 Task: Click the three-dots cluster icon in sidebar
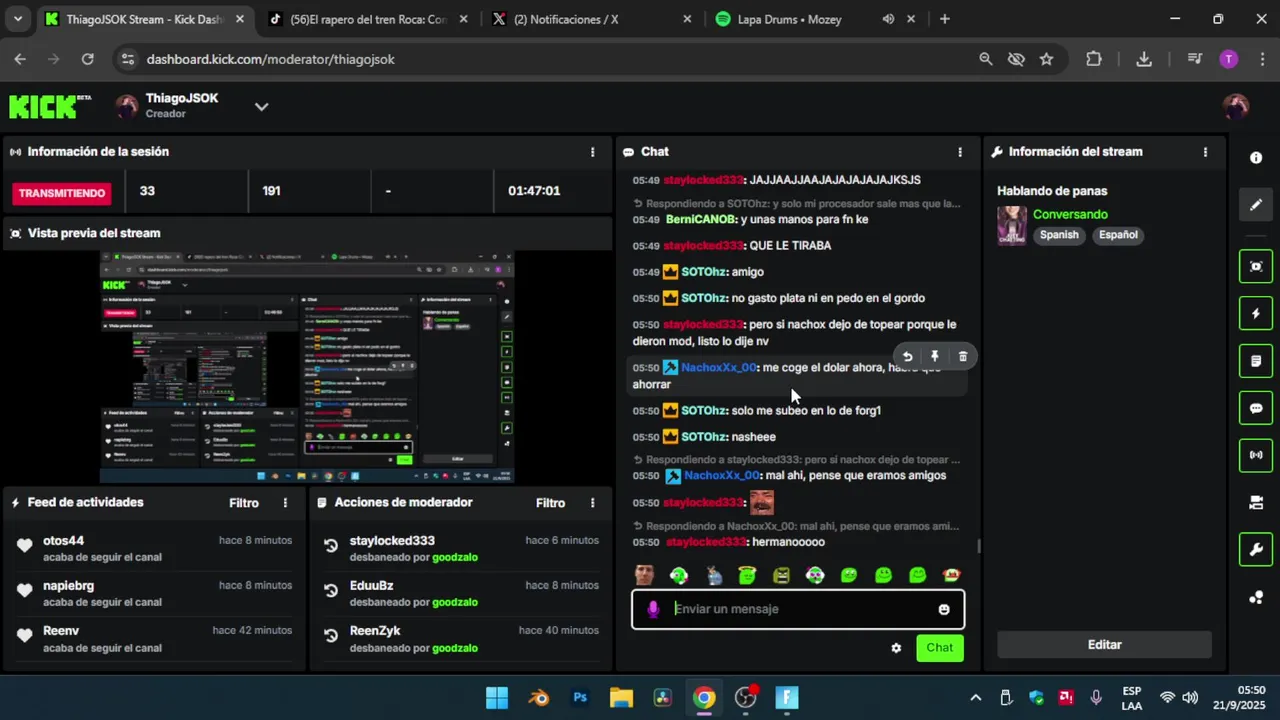tap(1256, 598)
